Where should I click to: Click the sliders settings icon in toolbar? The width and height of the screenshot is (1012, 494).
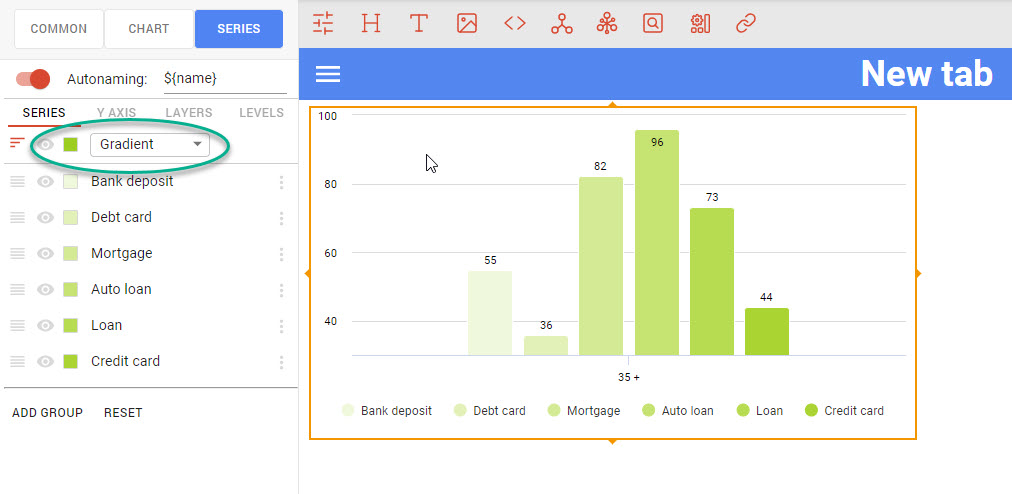pyautogui.click(x=323, y=23)
